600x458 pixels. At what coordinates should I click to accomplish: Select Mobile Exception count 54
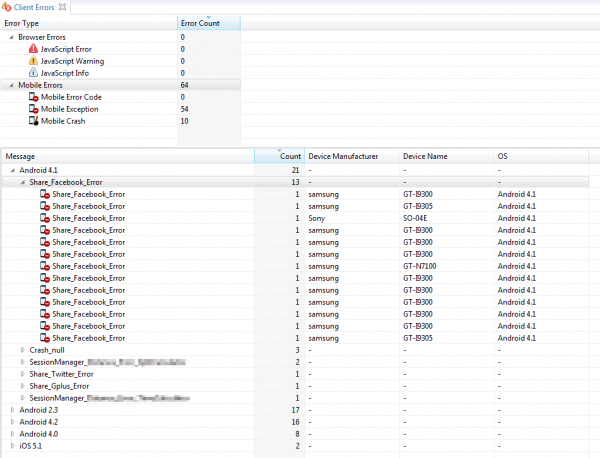pyautogui.click(x=184, y=109)
